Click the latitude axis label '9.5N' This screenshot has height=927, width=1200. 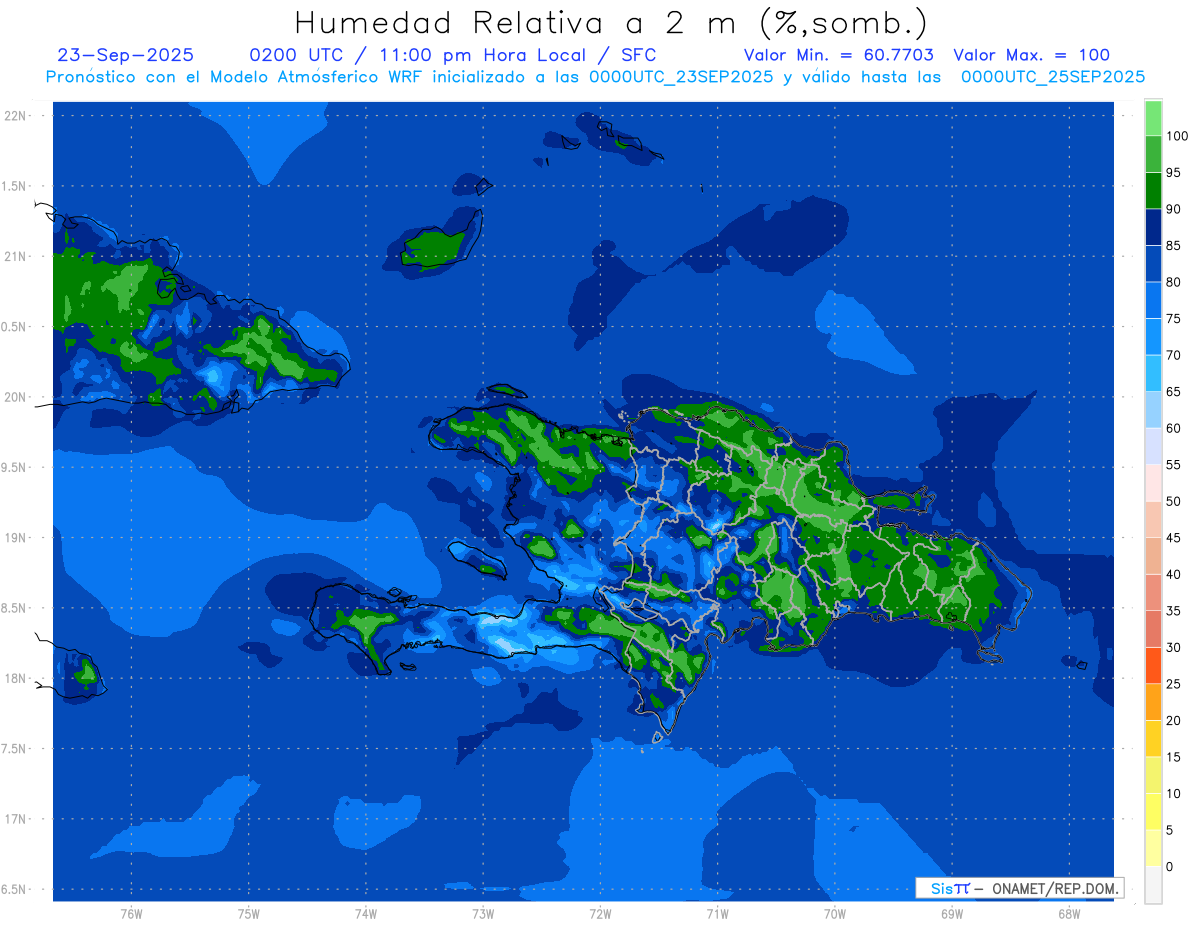coord(15,467)
